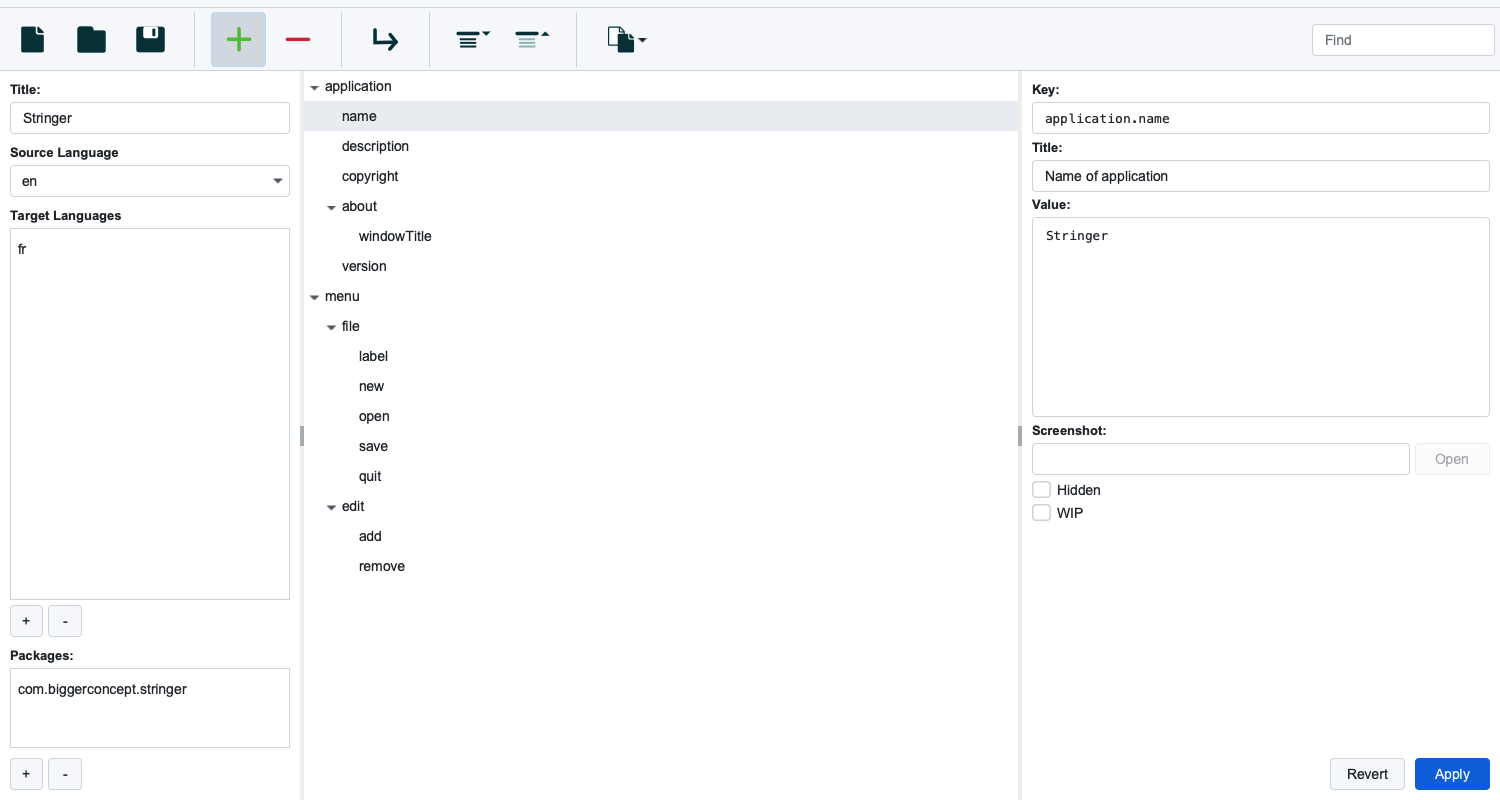Open the Source Language dropdown

[150, 181]
